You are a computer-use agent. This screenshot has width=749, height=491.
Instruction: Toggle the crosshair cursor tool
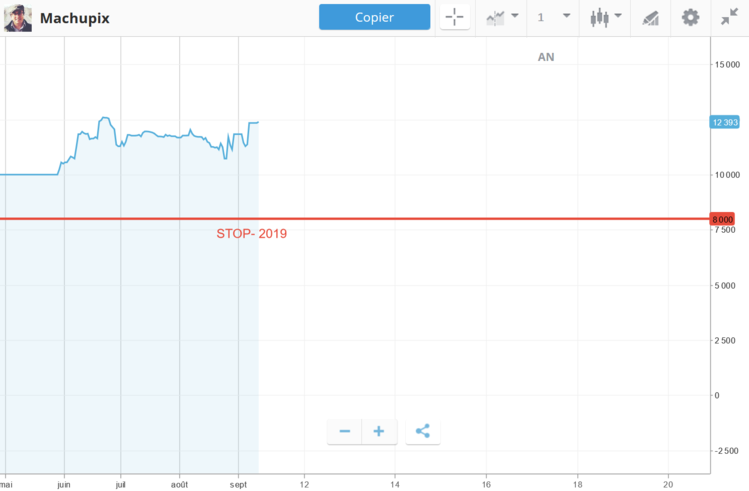click(x=454, y=17)
